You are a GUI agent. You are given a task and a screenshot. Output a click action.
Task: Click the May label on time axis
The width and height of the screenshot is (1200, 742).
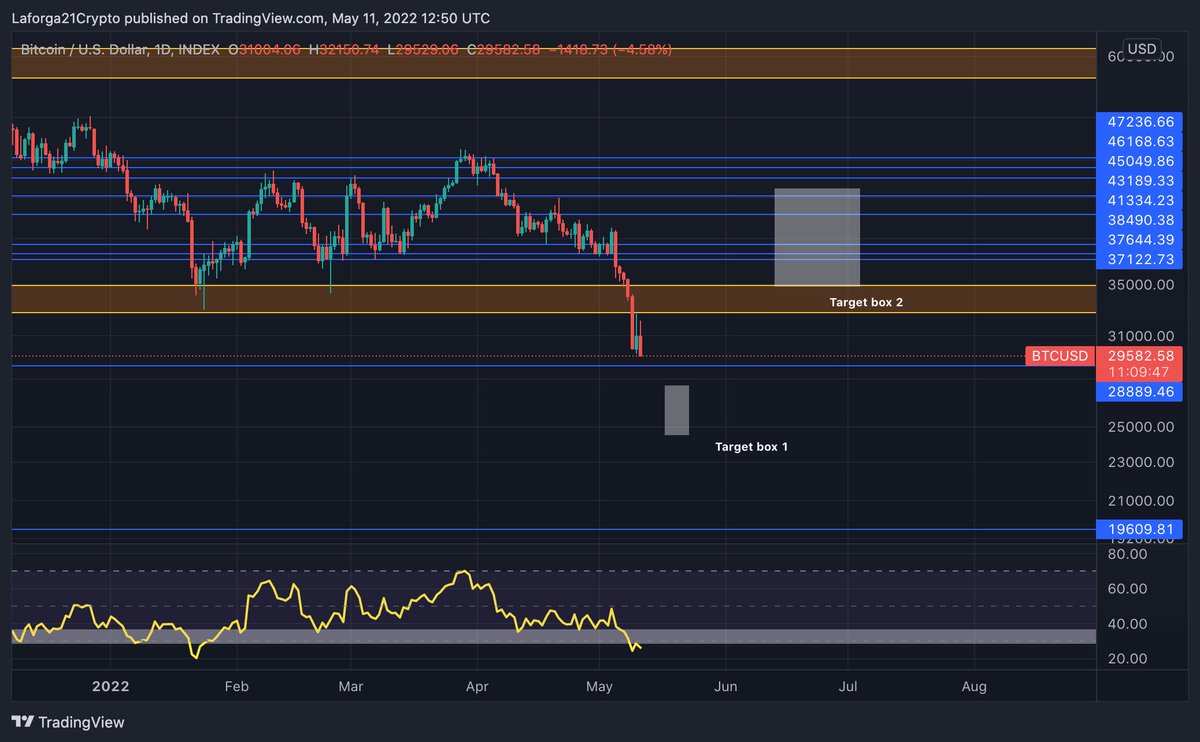599,687
